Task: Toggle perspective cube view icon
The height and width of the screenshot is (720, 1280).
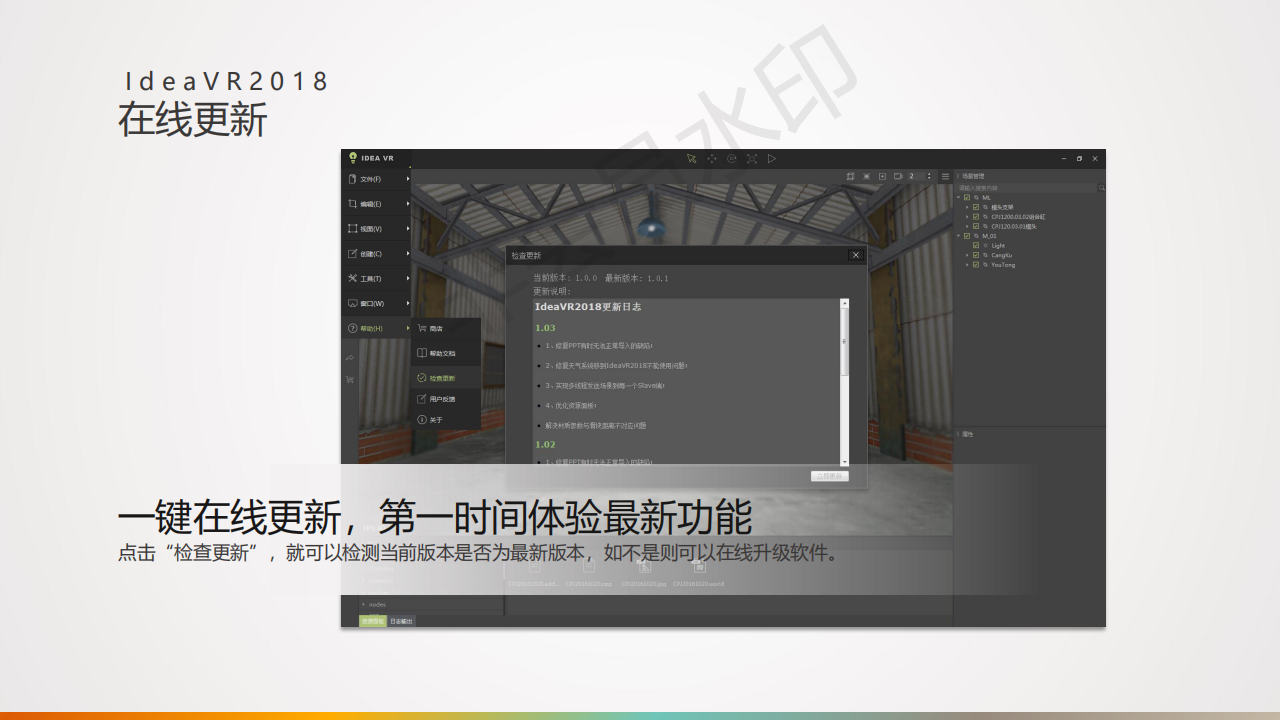Action: click(850, 176)
